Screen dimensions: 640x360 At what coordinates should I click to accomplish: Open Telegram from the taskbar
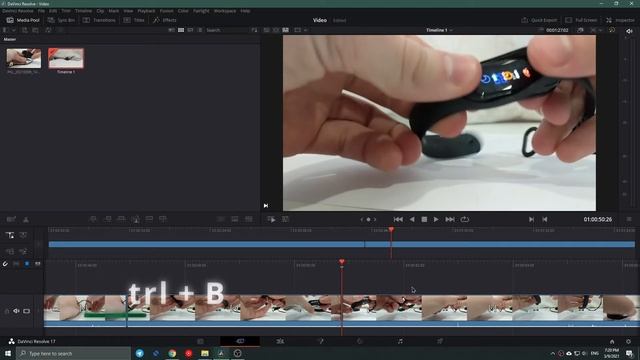140,353
